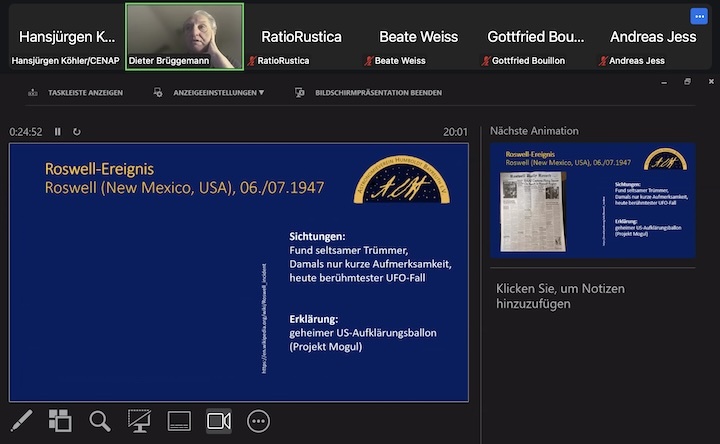The image size is (720, 444).
Task: Toggle the camera button in presenter toolbar
Action: coord(219,421)
